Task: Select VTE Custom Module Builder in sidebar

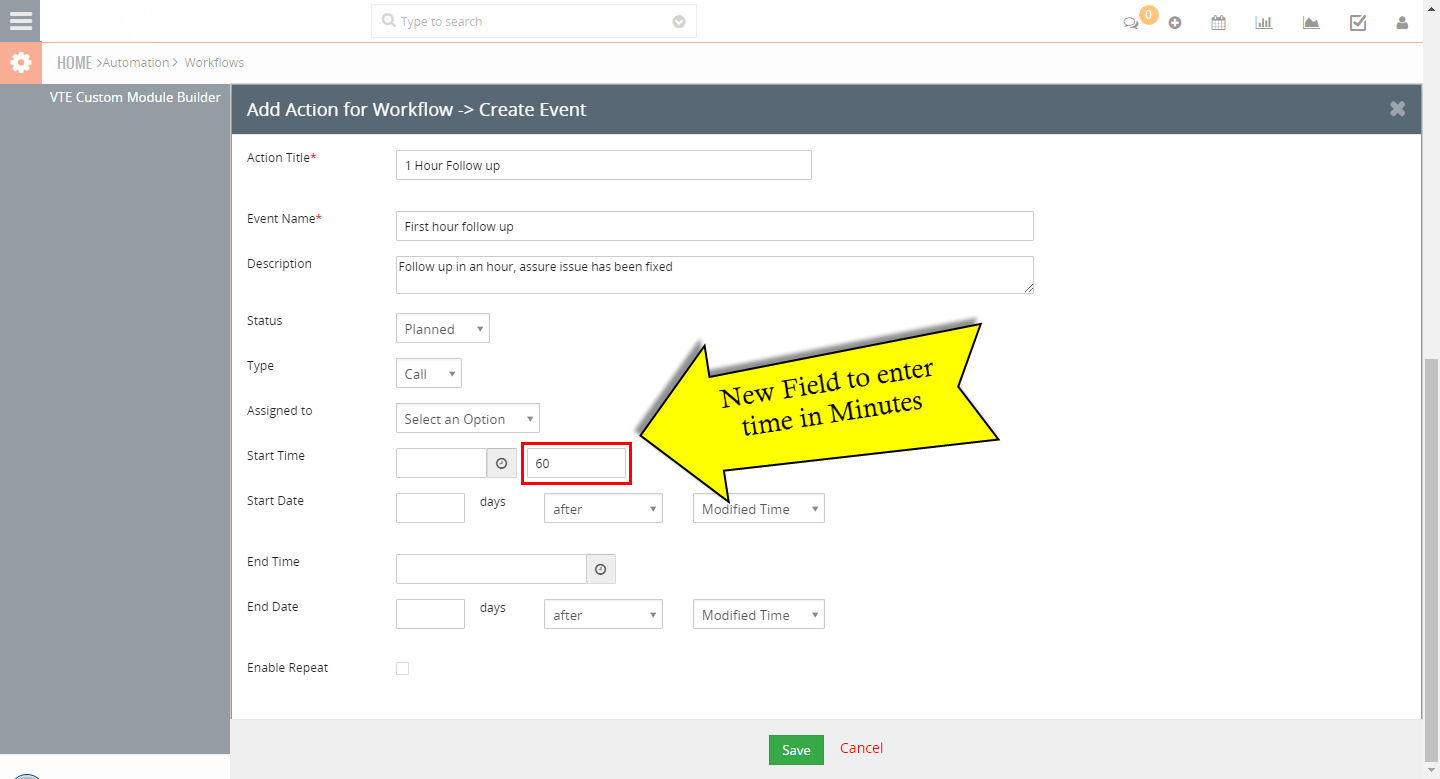Action: coord(135,97)
